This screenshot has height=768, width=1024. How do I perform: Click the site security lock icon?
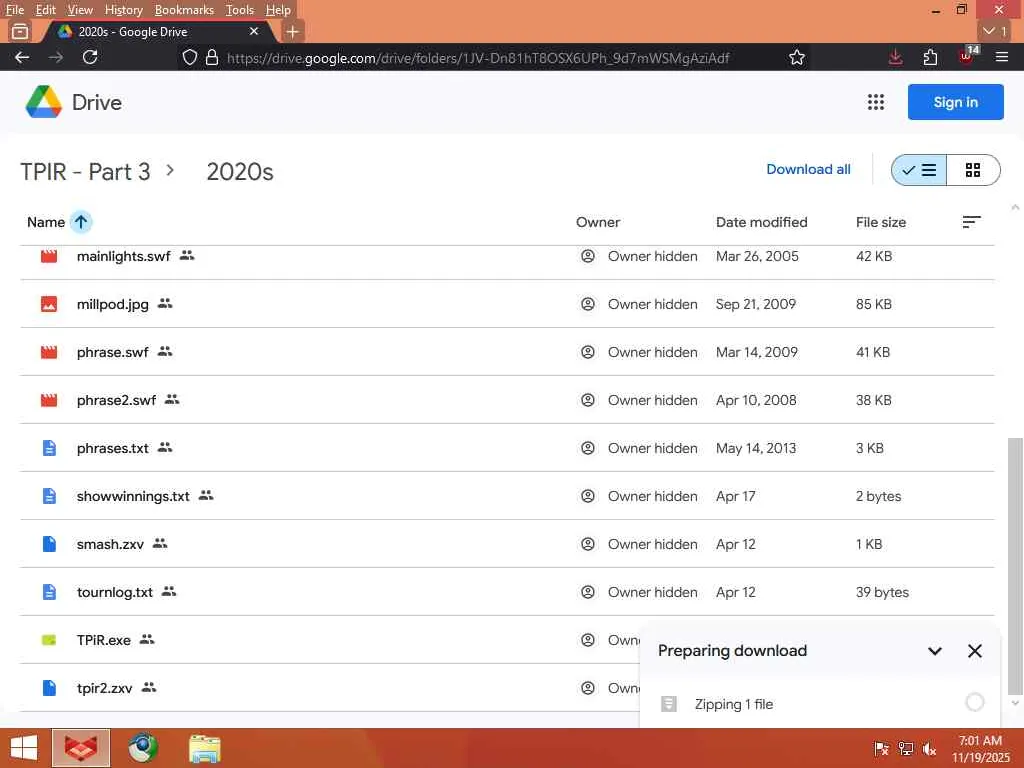click(x=212, y=57)
